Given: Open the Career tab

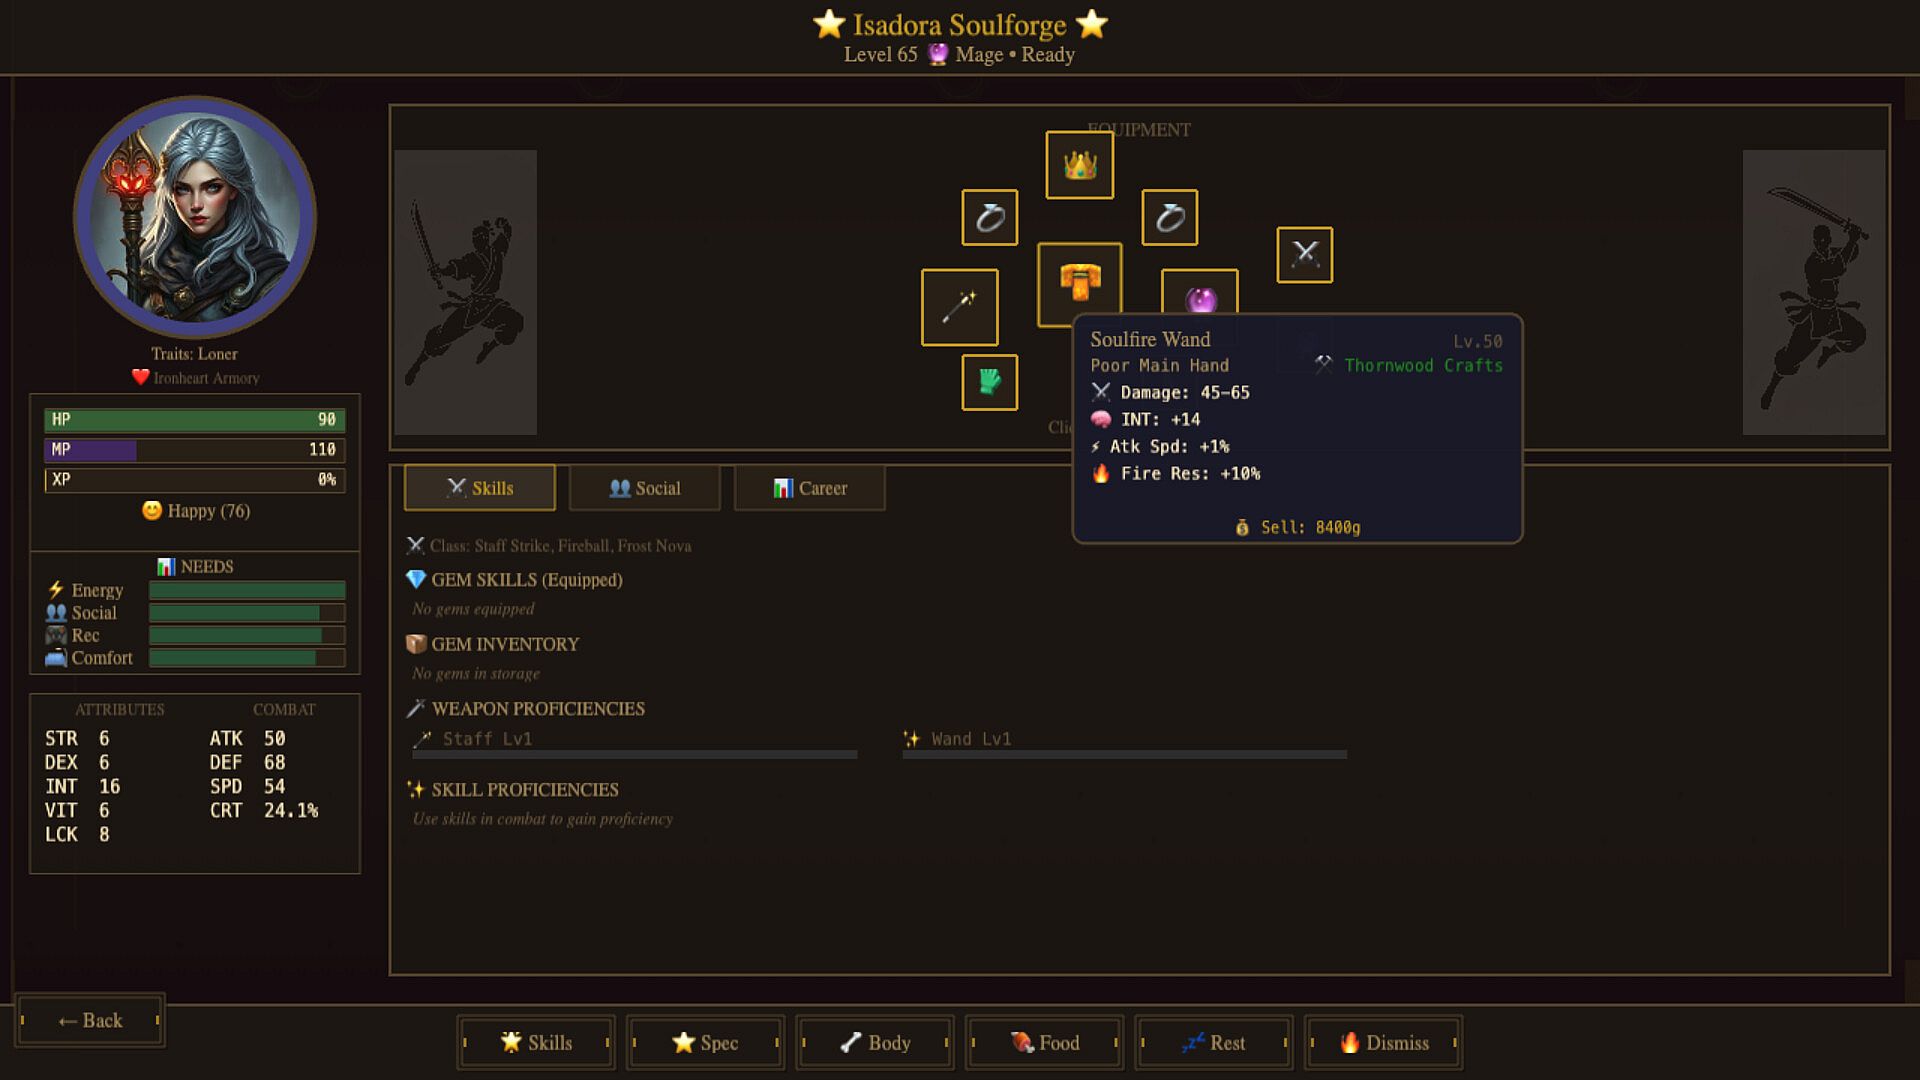Looking at the screenshot, I should tap(809, 488).
